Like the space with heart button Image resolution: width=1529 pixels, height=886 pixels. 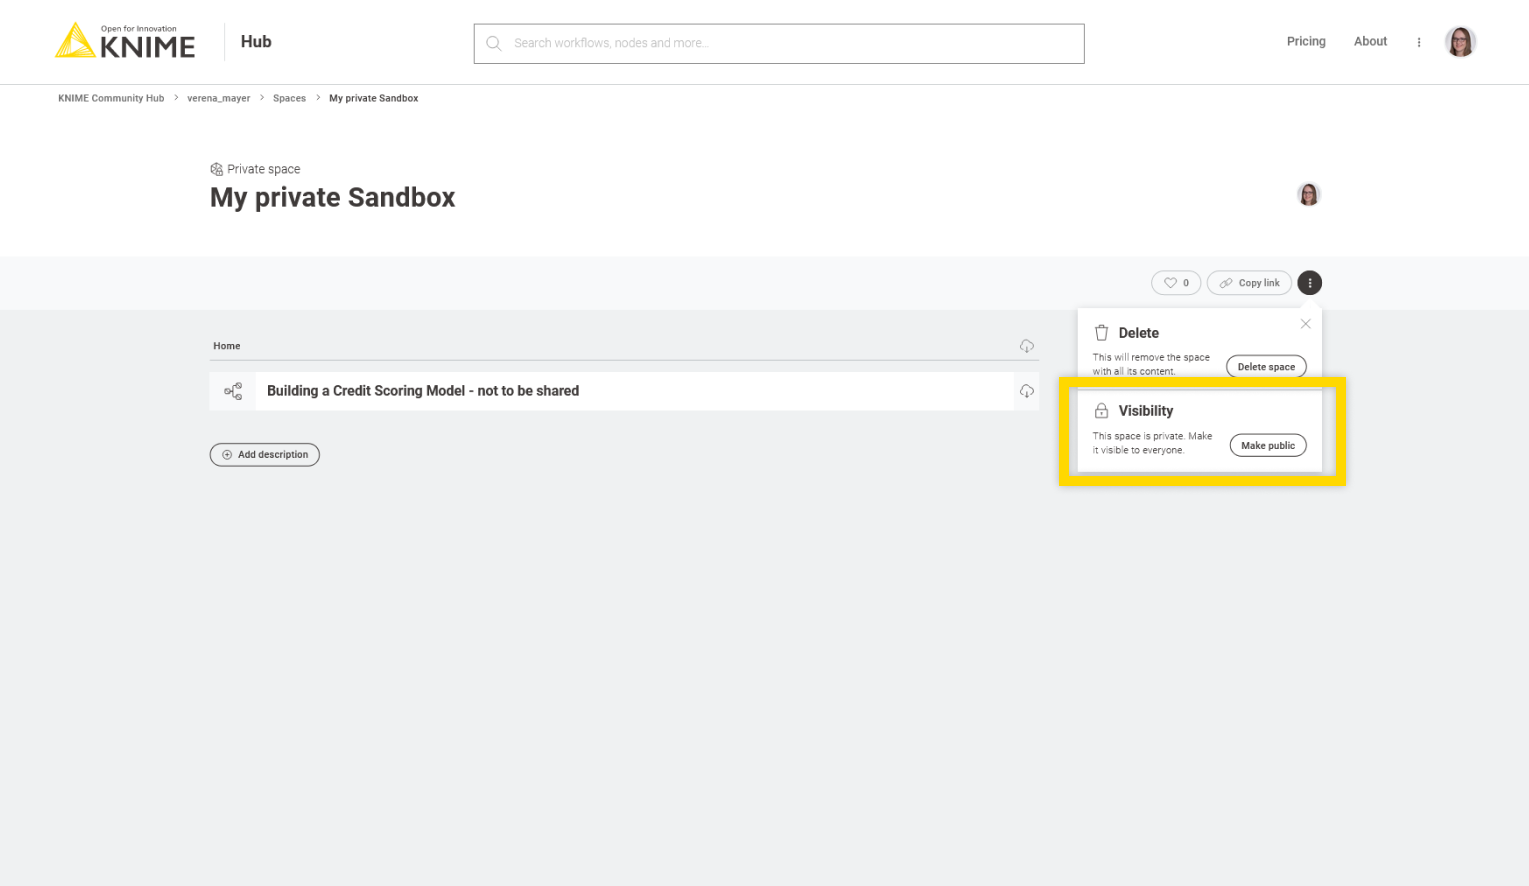pos(1175,283)
